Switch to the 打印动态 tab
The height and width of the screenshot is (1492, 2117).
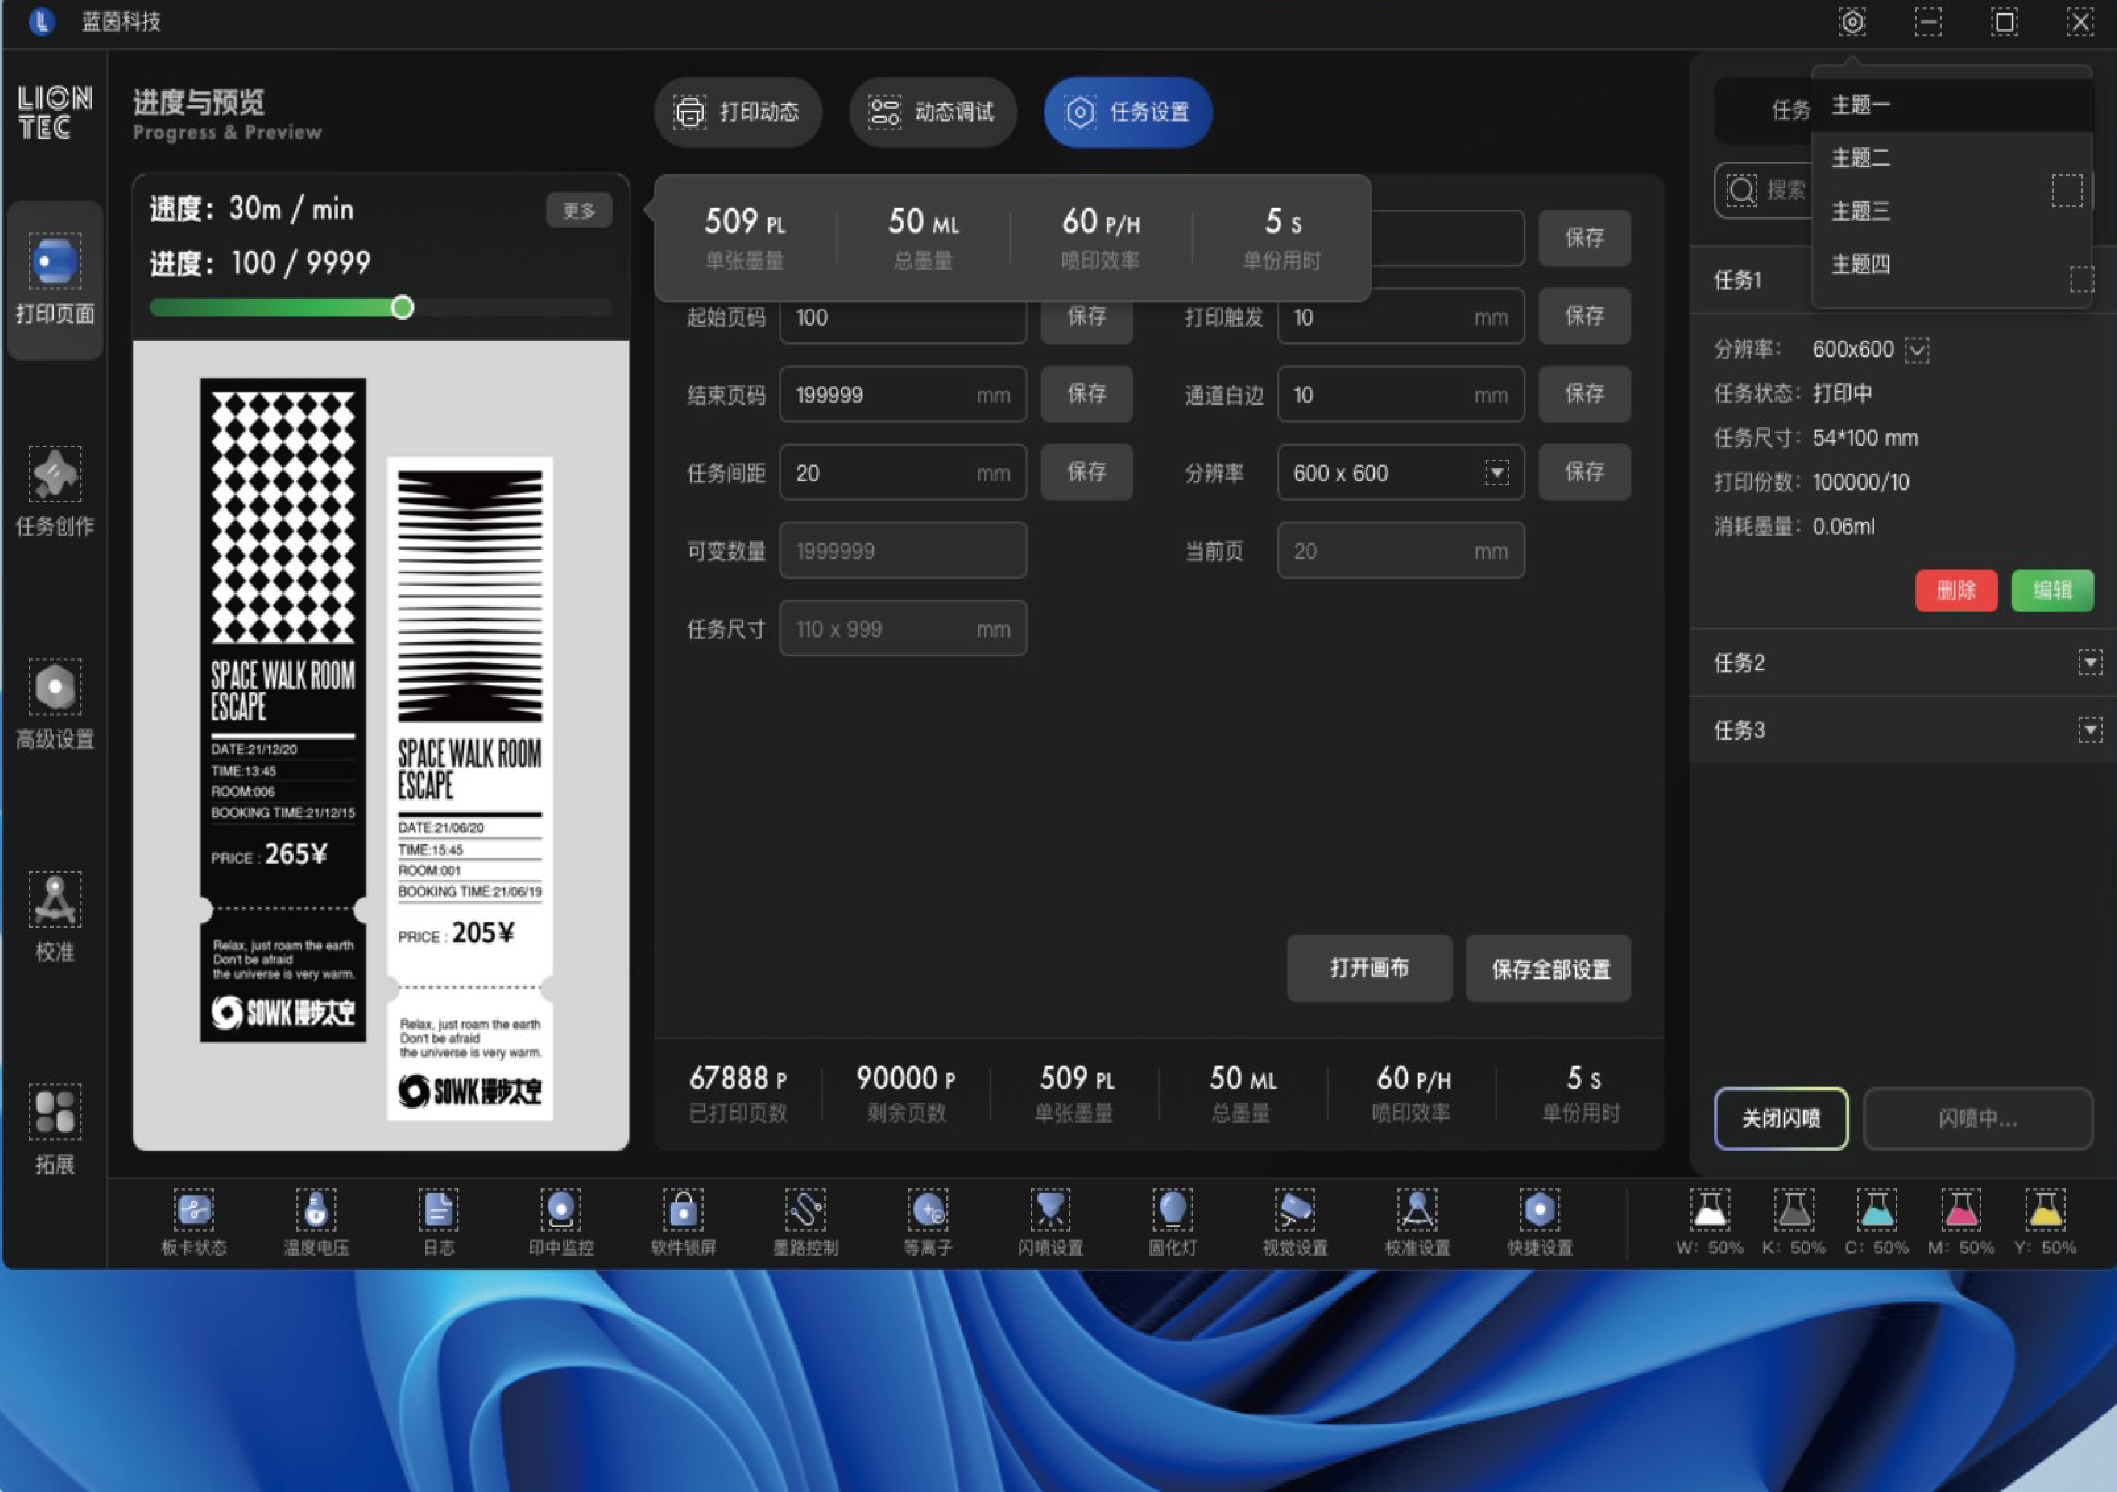738,112
